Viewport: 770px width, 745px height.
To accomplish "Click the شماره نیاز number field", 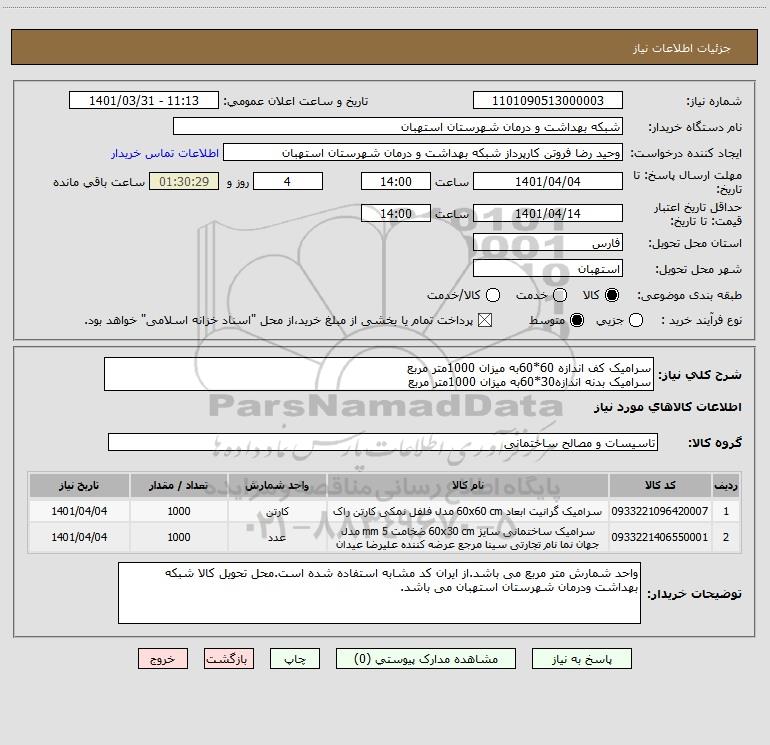I will (x=548, y=101).
